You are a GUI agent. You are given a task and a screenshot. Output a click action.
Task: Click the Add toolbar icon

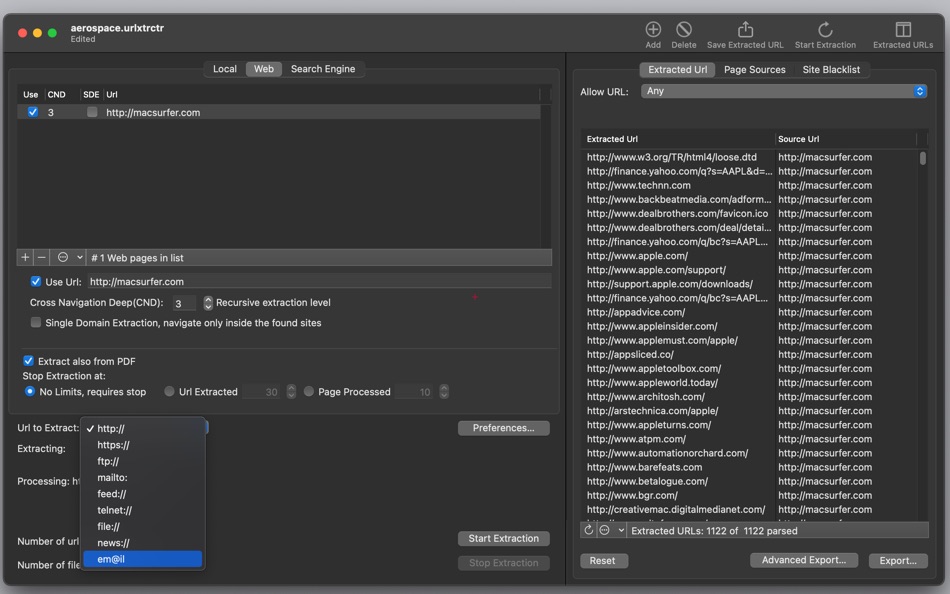[653, 29]
